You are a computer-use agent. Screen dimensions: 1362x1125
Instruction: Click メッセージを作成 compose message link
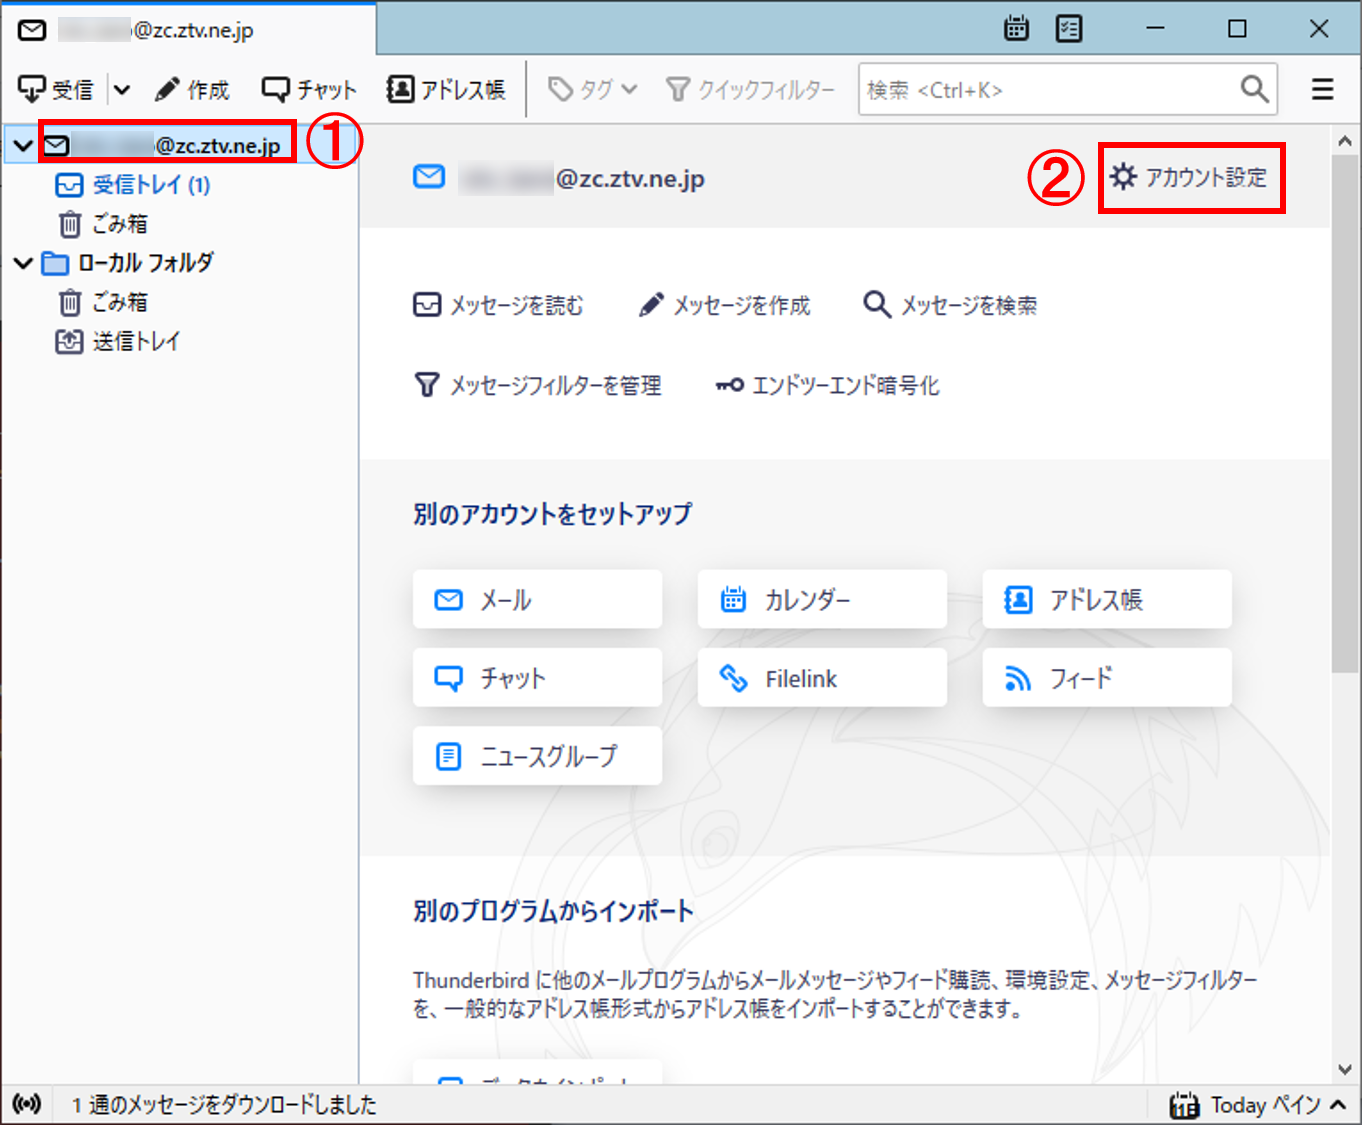pos(724,305)
